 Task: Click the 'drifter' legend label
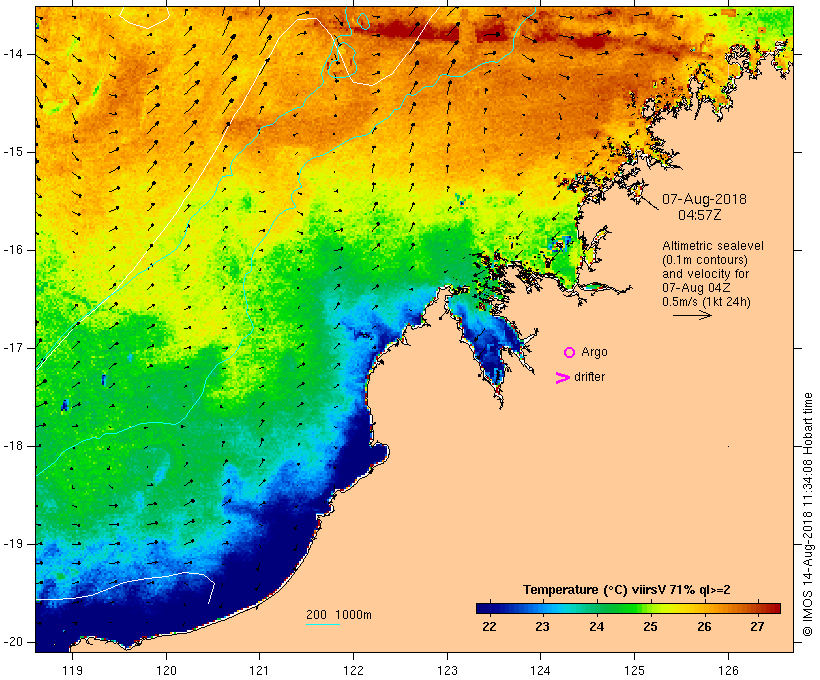pos(589,377)
